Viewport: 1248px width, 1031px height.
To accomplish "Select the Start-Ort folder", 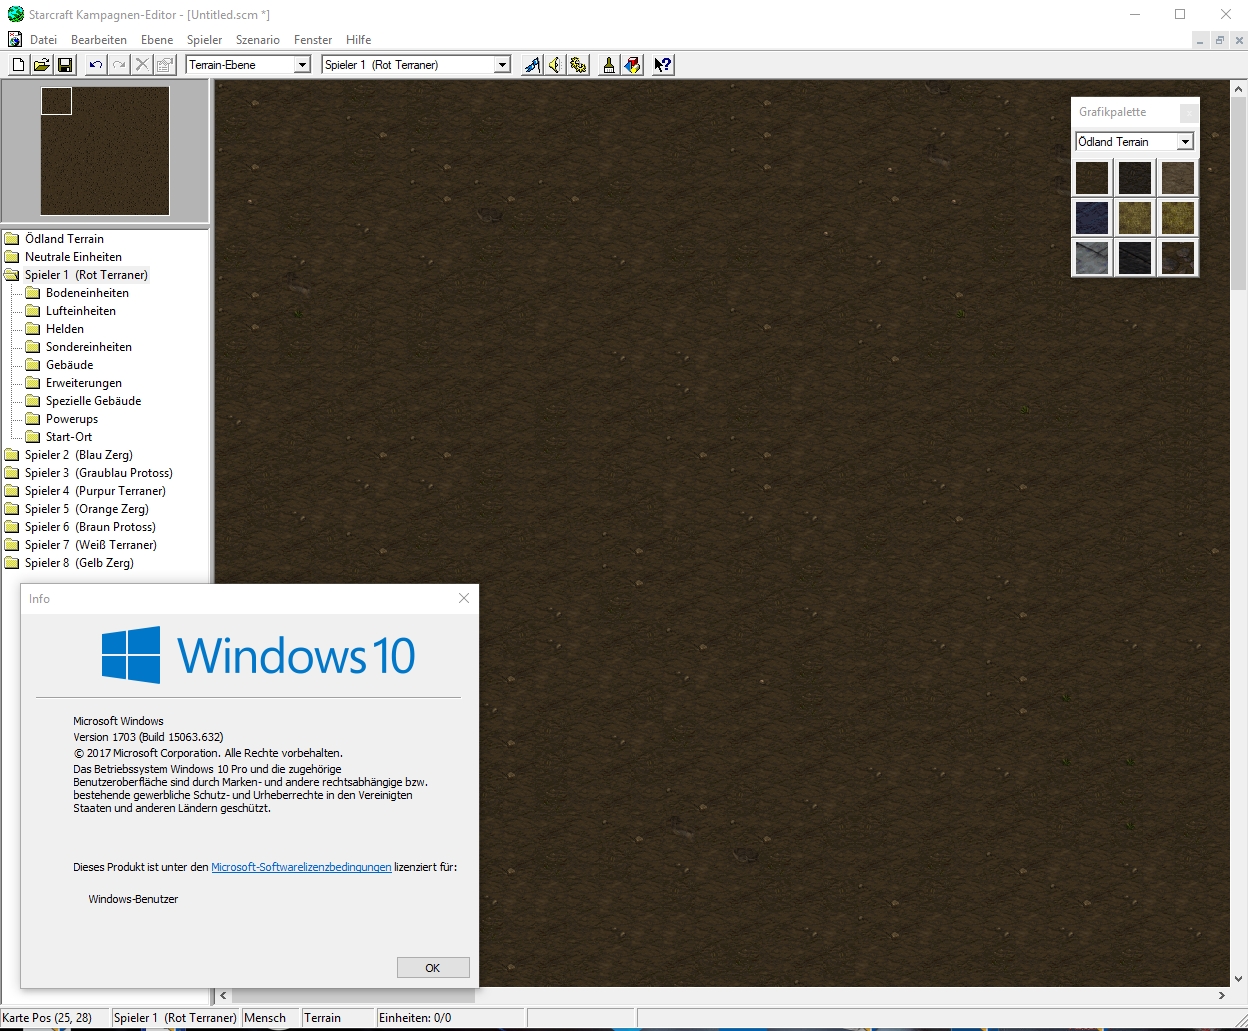I will [x=59, y=437].
